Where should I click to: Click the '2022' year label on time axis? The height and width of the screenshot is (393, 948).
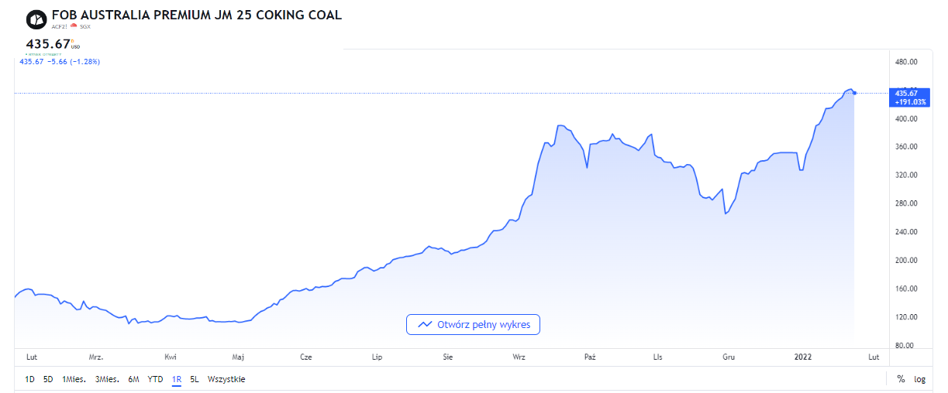pyautogui.click(x=802, y=357)
